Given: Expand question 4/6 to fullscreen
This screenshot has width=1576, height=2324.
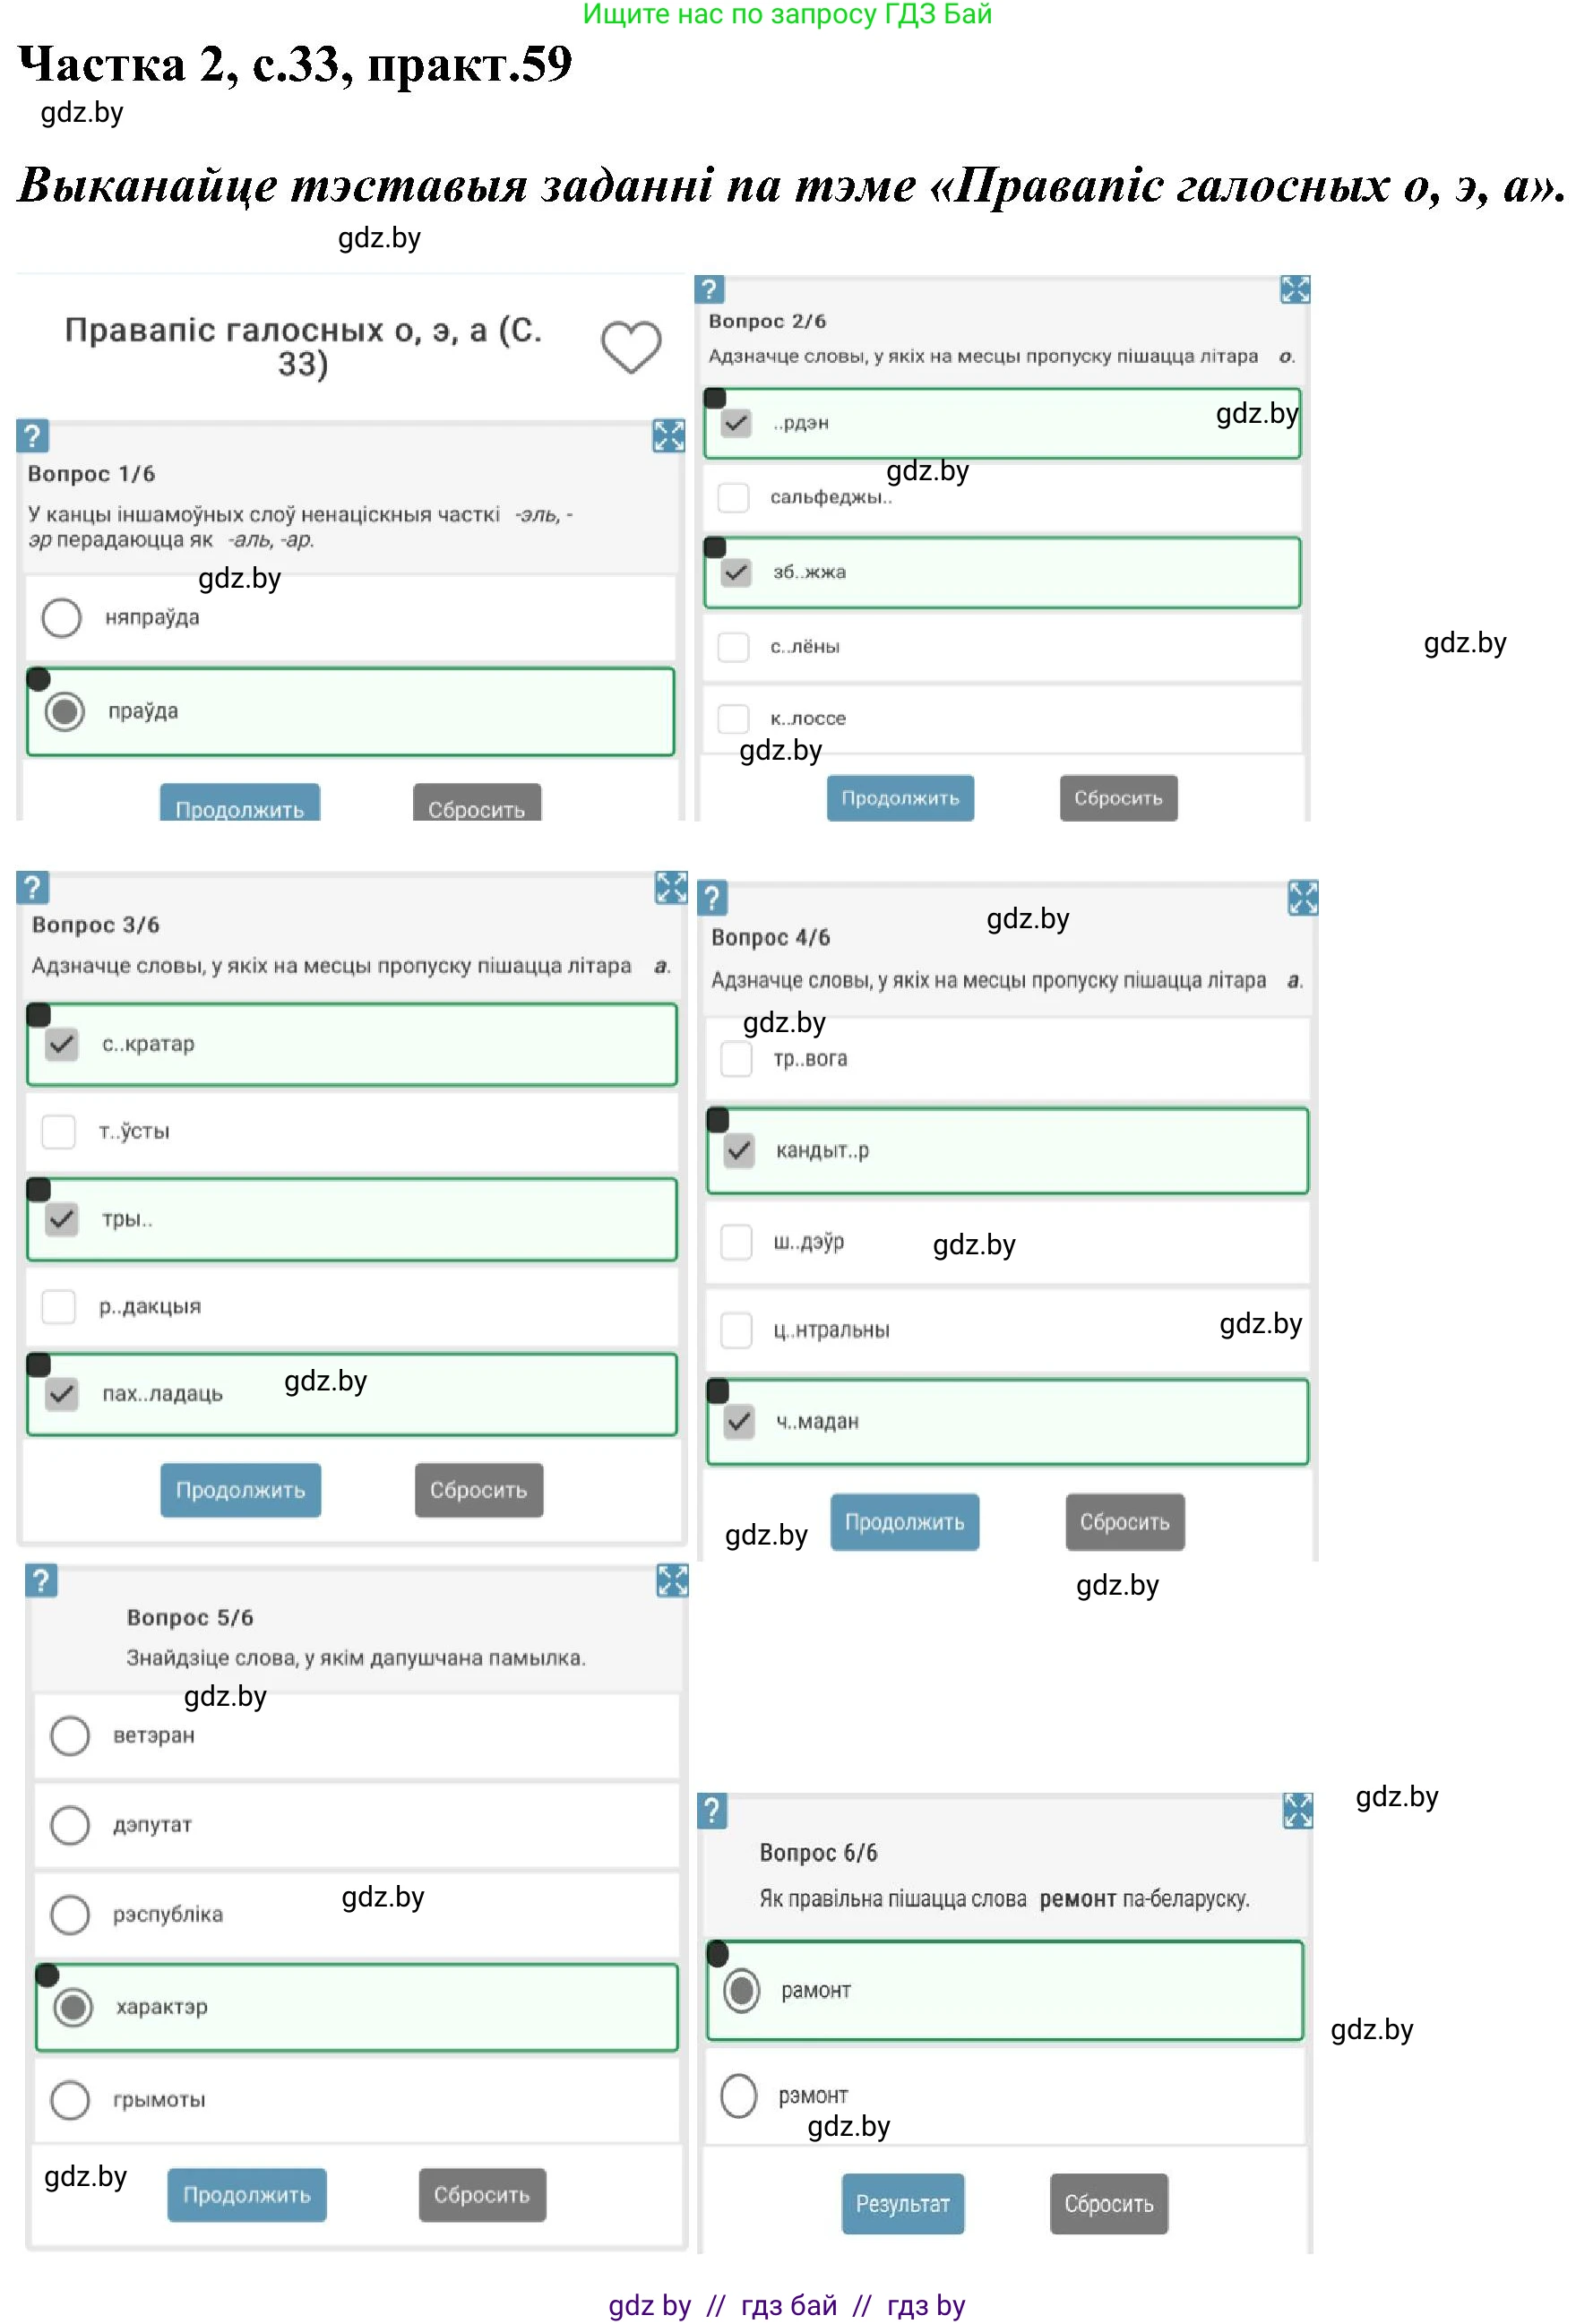Looking at the screenshot, I should coord(1302,898).
